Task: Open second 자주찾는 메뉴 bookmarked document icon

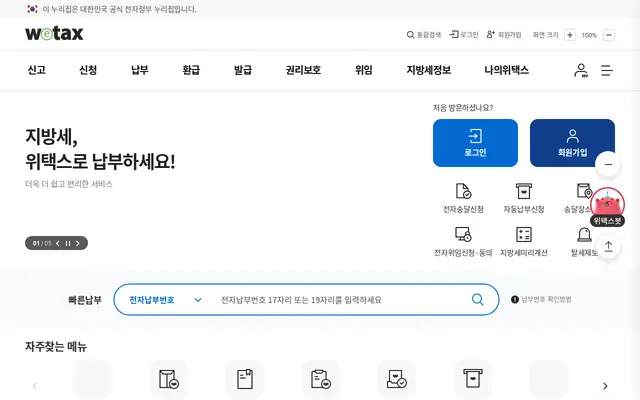Action: [245, 379]
